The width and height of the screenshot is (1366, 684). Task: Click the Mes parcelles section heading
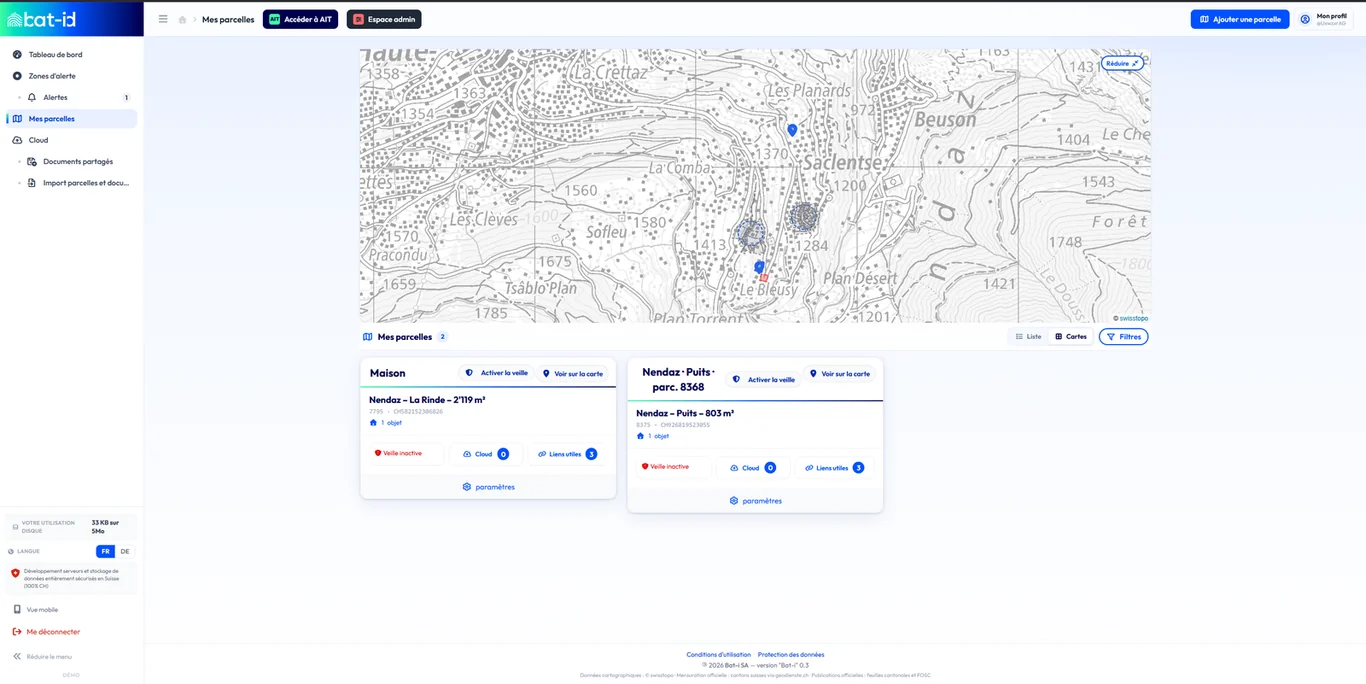pyautogui.click(x=405, y=337)
